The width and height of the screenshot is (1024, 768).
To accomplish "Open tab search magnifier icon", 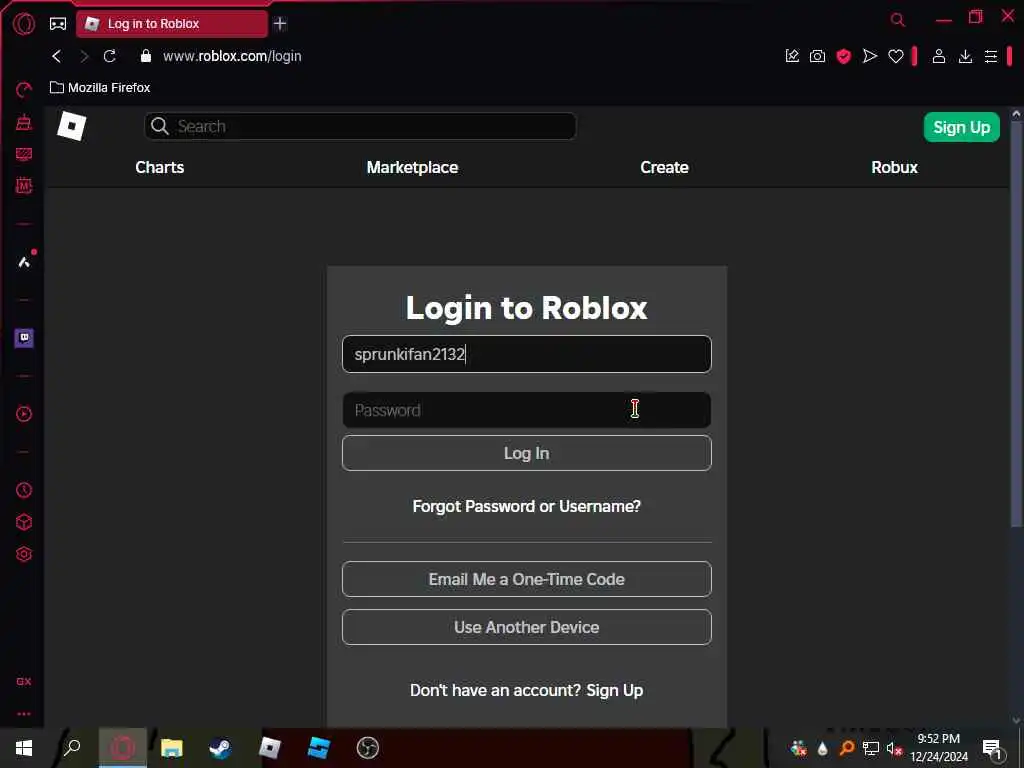I will click(x=898, y=20).
